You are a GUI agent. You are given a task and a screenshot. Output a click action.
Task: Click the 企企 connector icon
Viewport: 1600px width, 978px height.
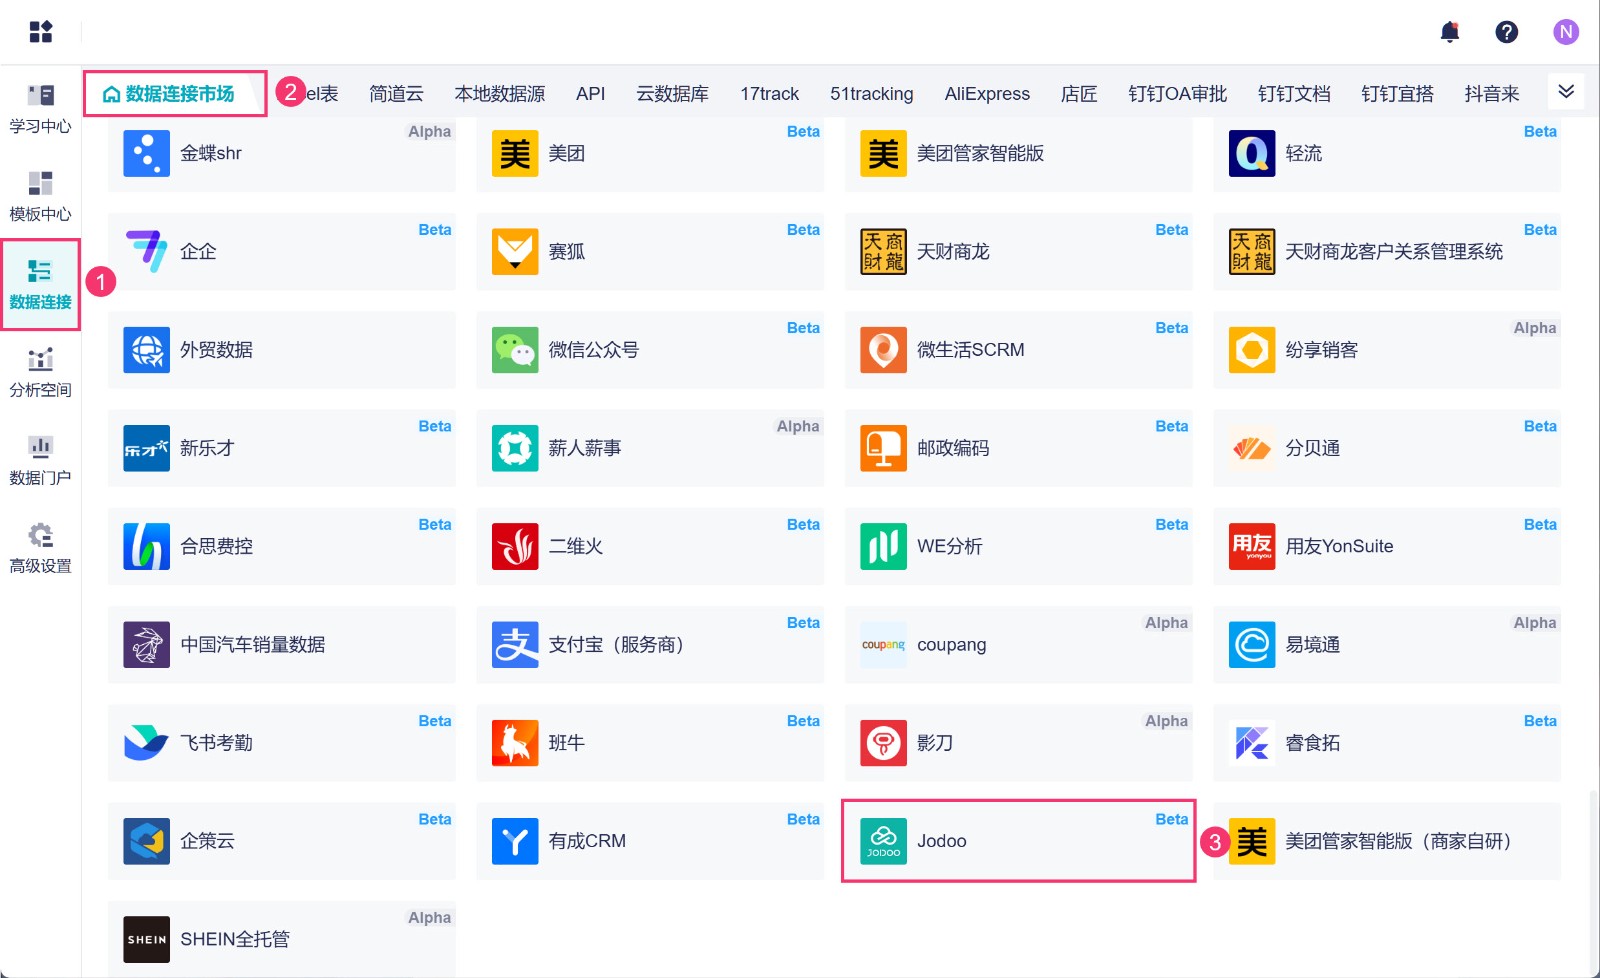(x=146, y=251)
